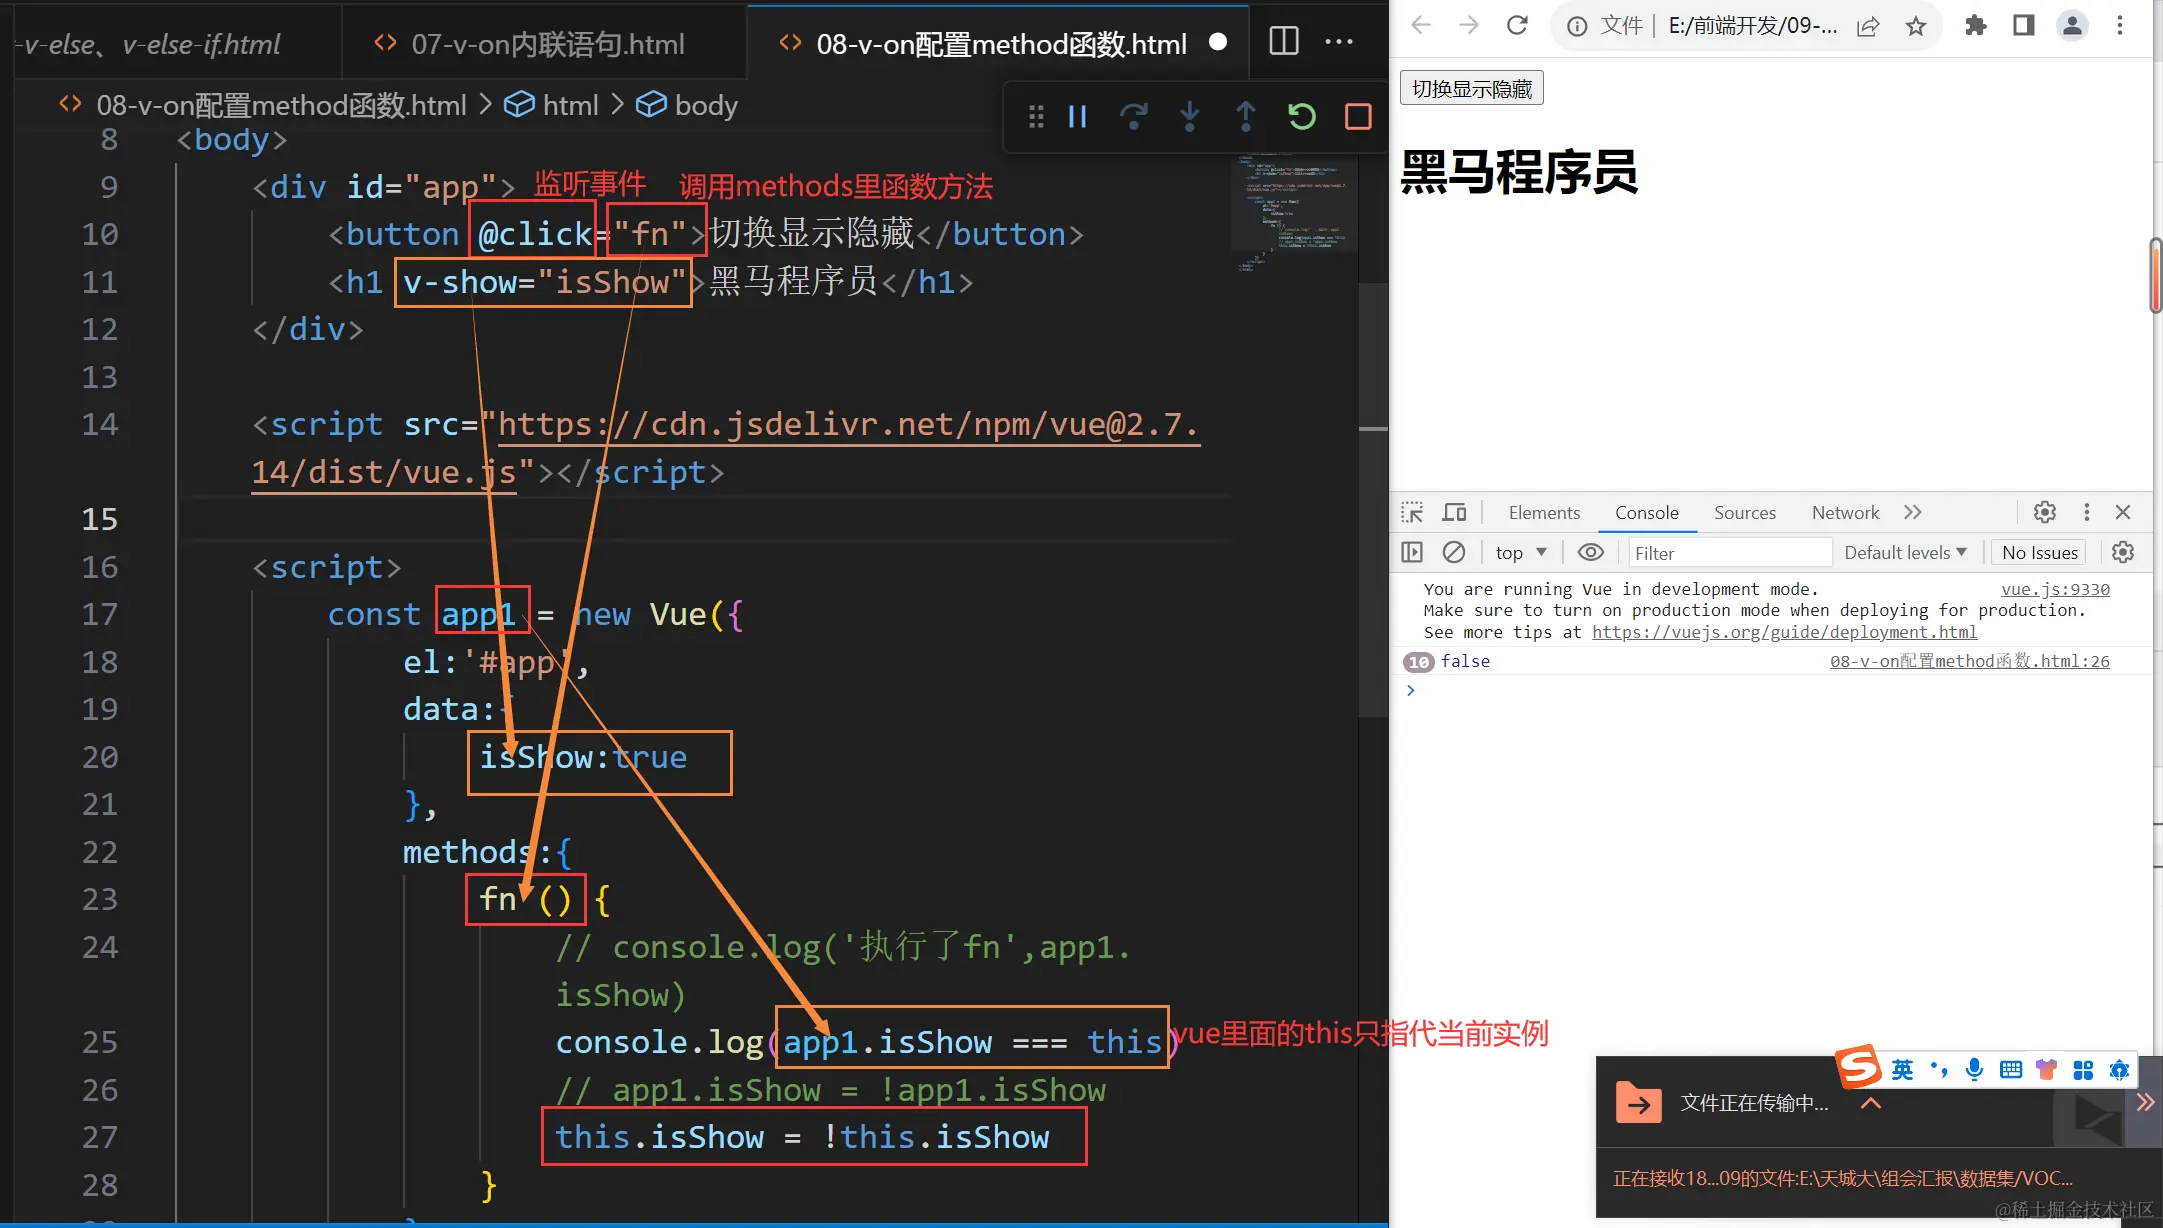
Task: Open the Chrome extensions puzzle icon
Action: coord(1975,25)
